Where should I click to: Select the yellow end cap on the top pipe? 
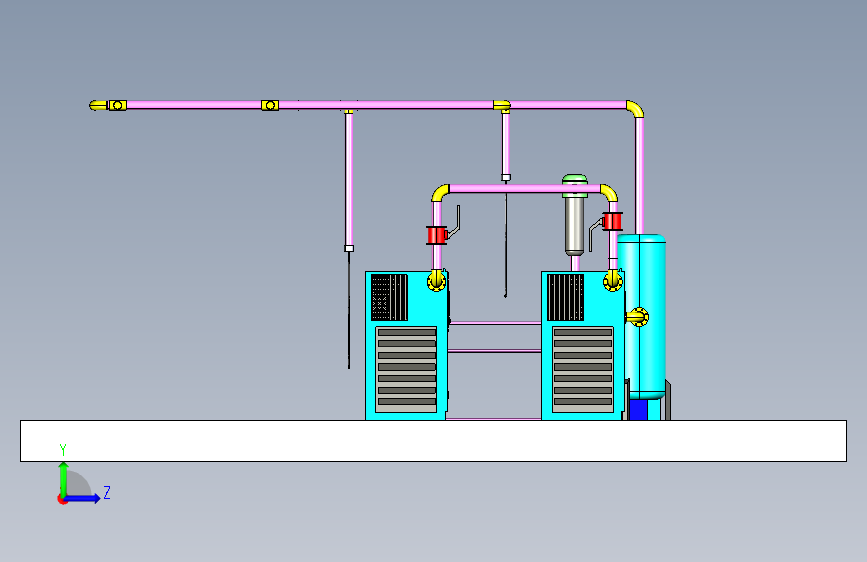click(98, 105)
